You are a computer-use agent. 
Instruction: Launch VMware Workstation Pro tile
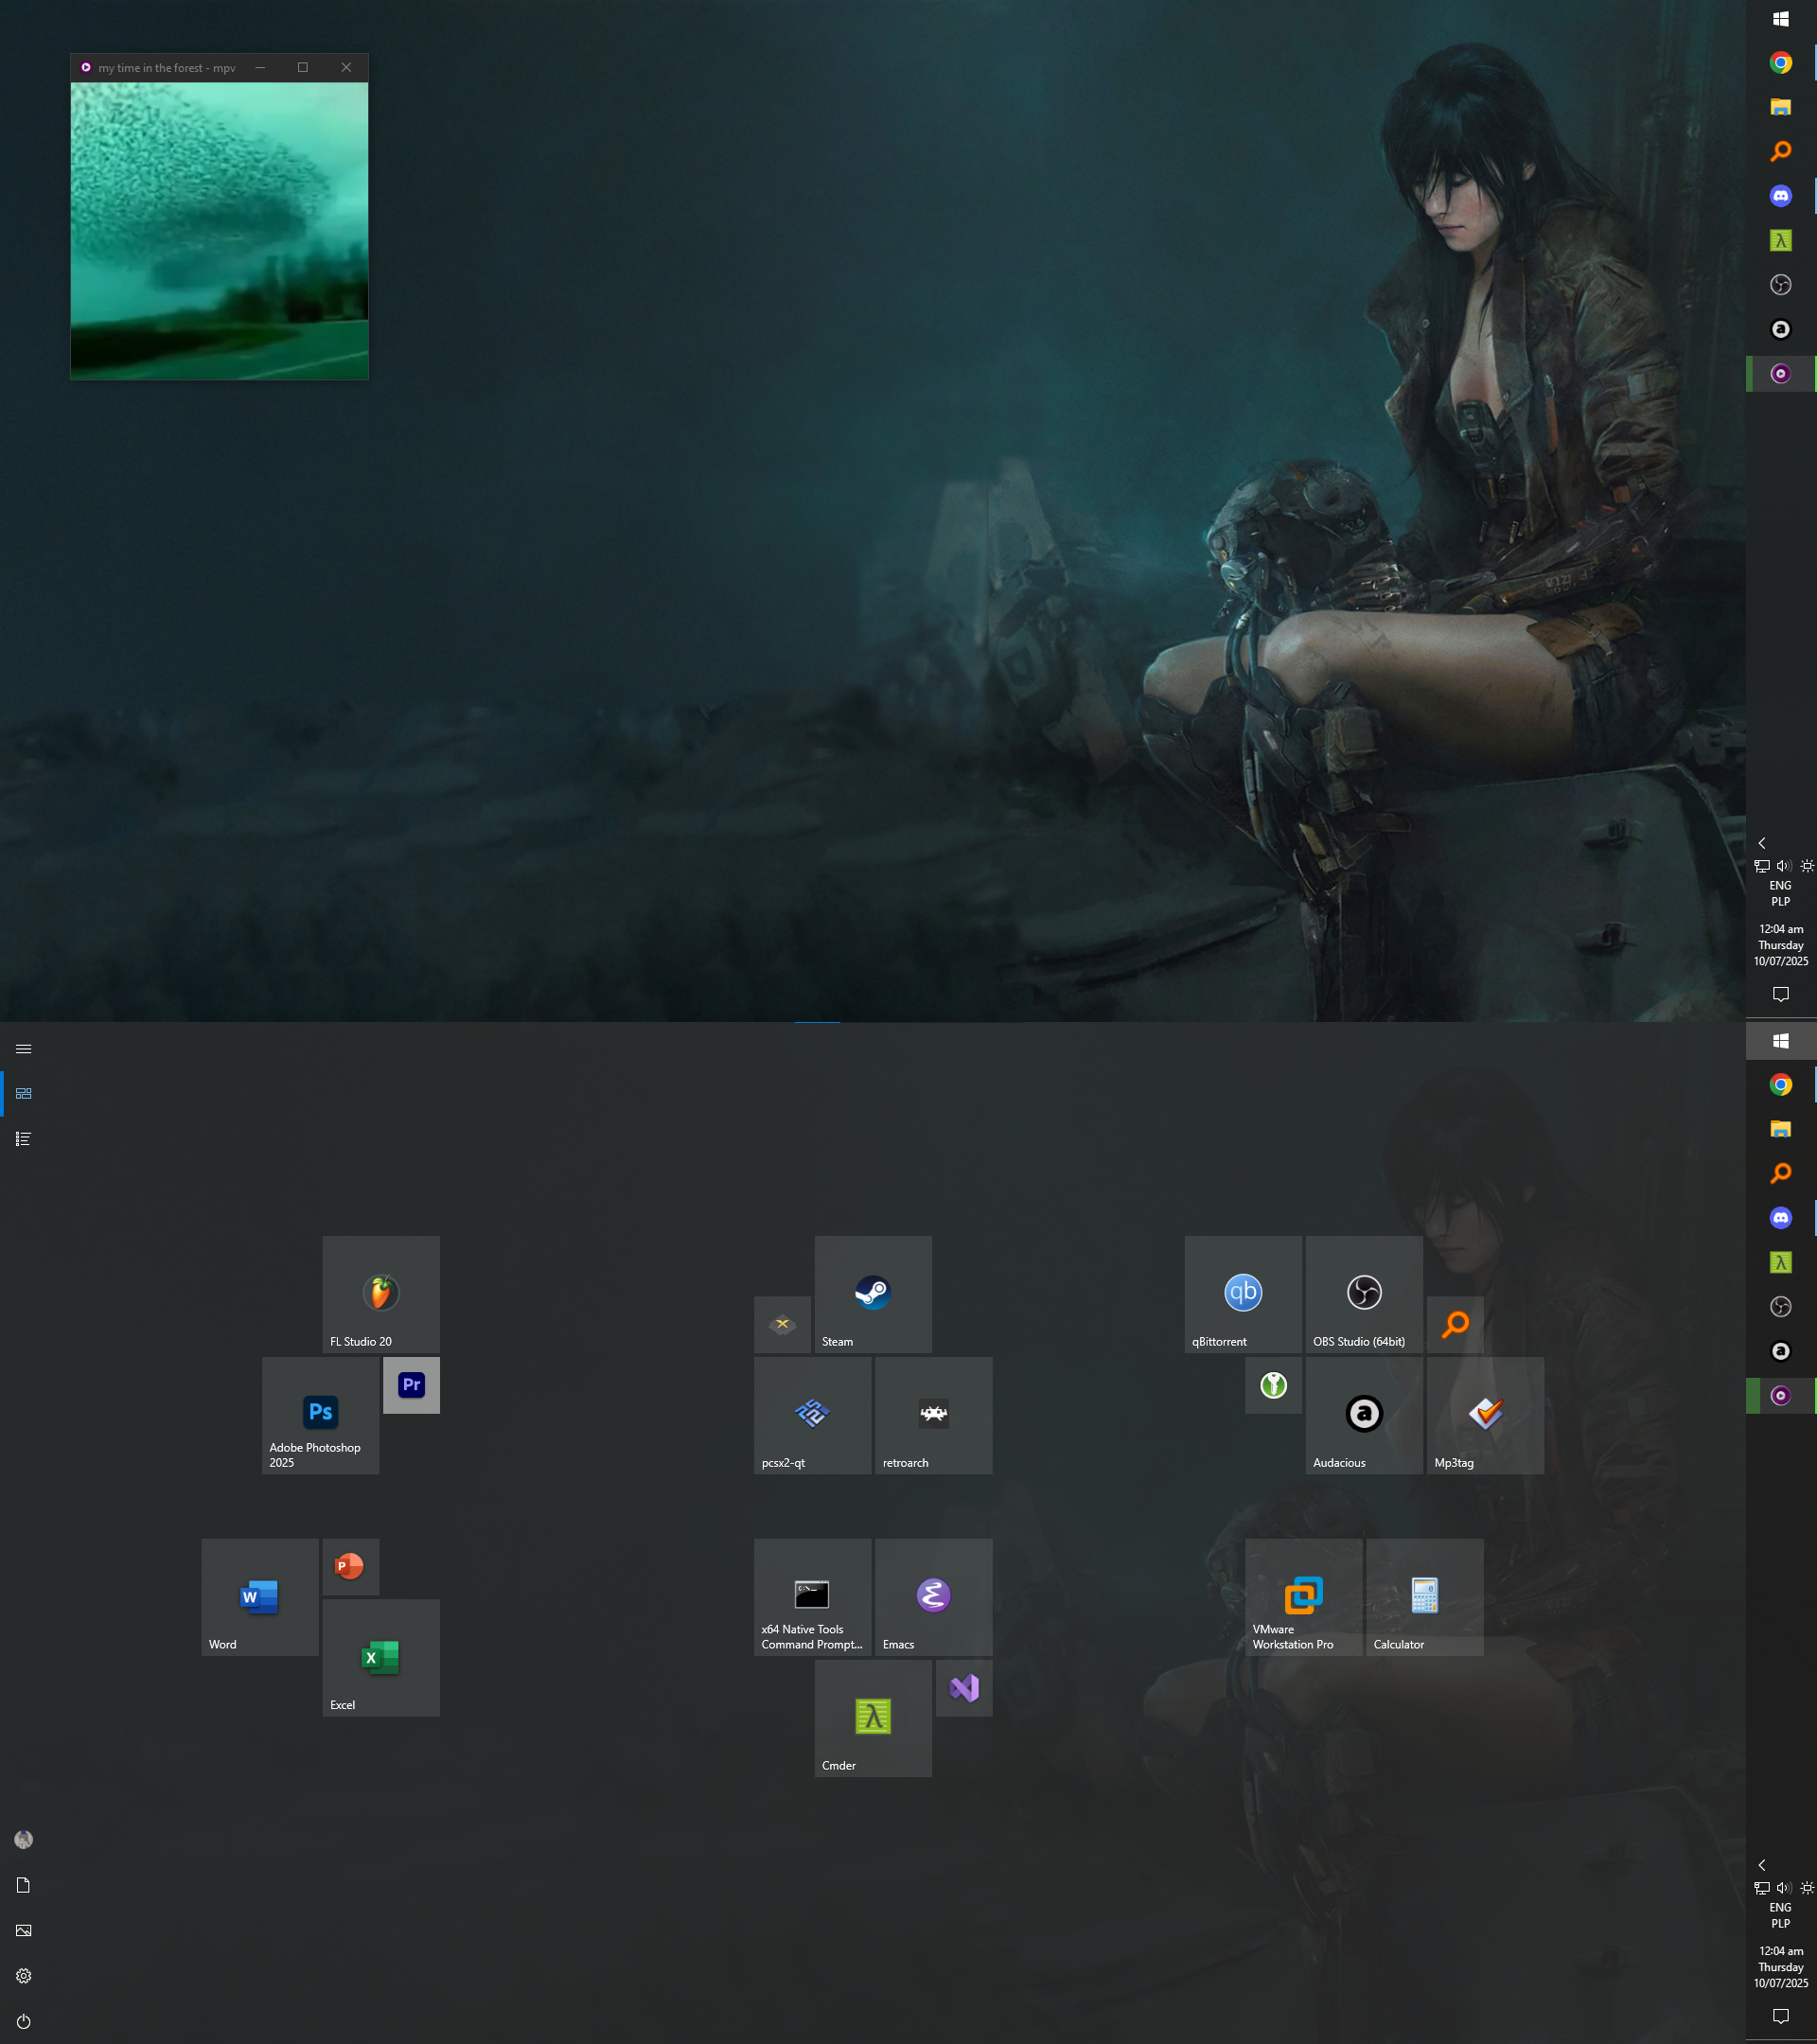coord(1304,1597)
